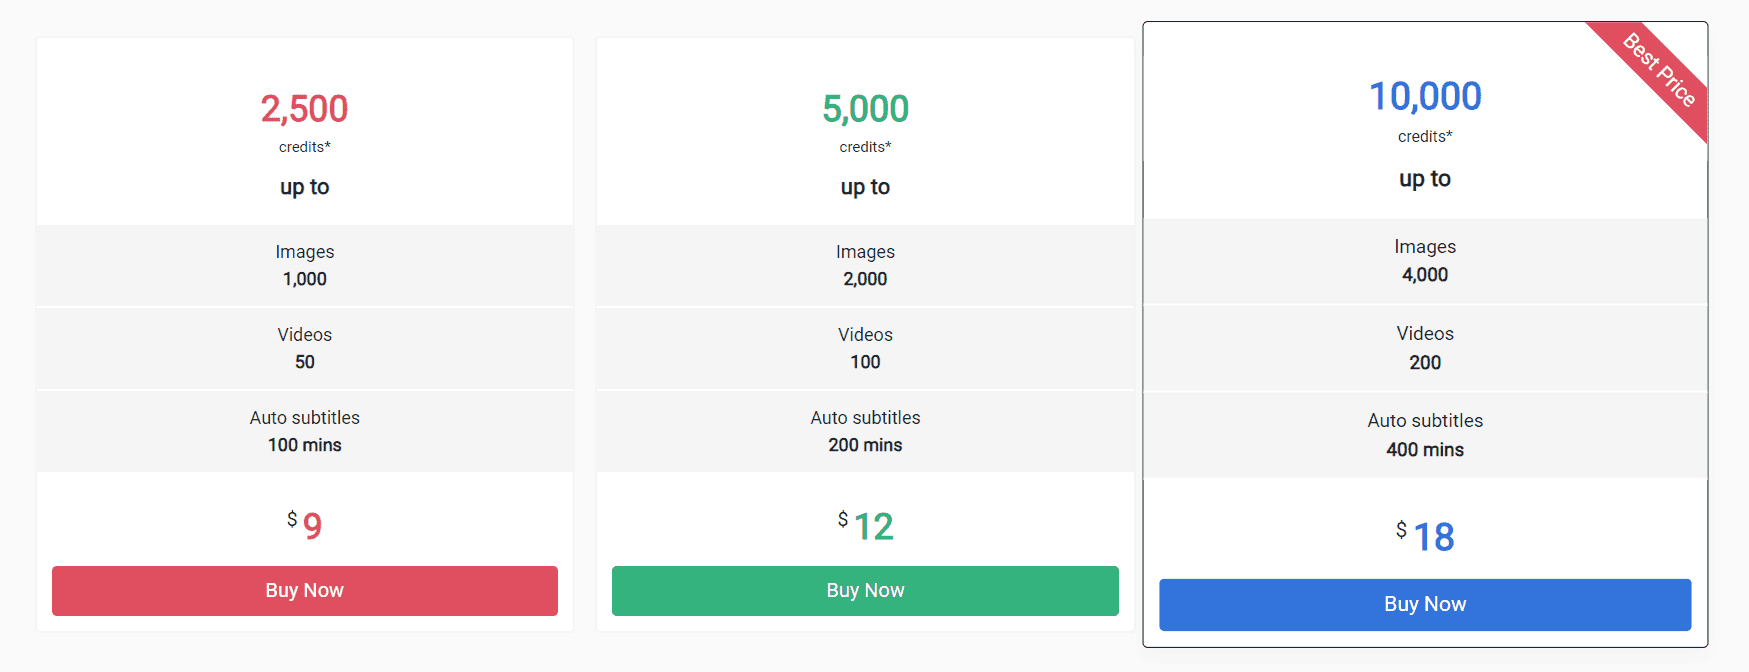This screenshot has height=672, width=1749.
Task: Click the Auto subtitles 400 mins row
Action: click(x=1425, y=435)
